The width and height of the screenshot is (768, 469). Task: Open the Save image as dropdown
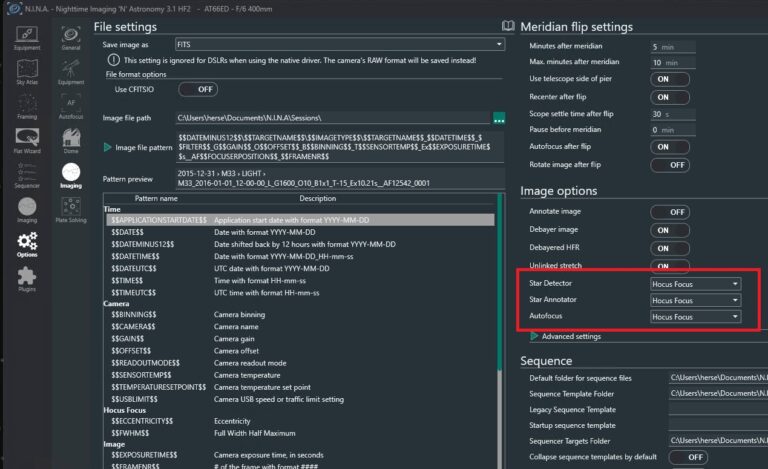tap(338, 45)
